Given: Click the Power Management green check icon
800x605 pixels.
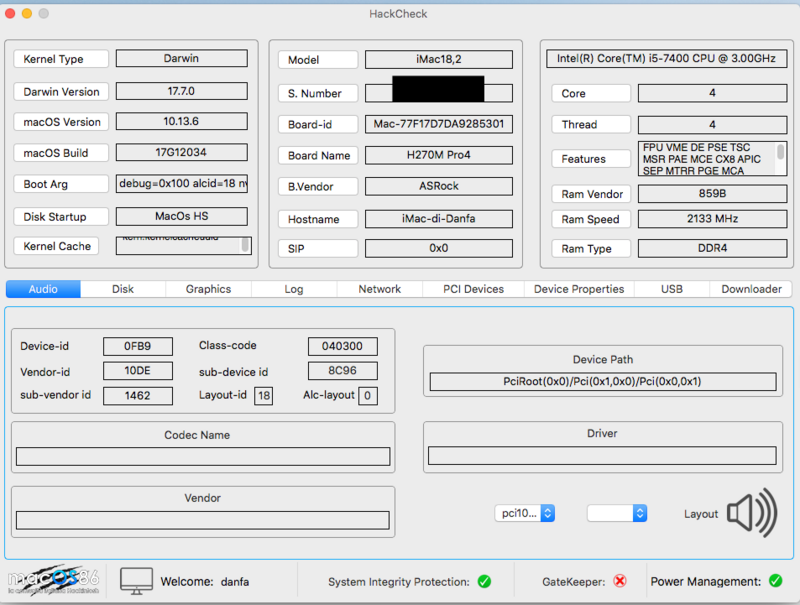Looking at the screenshot, I should coord(775,581).
